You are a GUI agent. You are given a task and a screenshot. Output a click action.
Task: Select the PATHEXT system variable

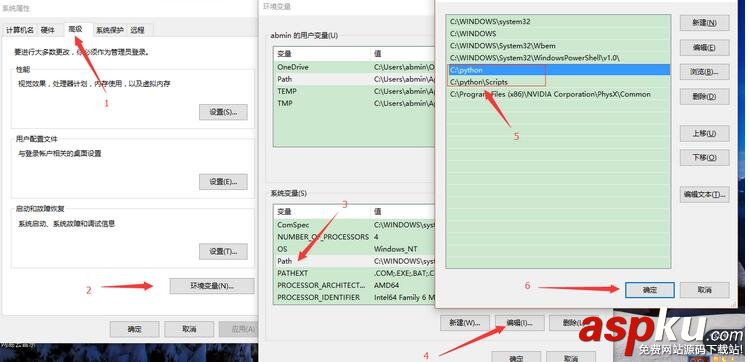pos(354,273)
